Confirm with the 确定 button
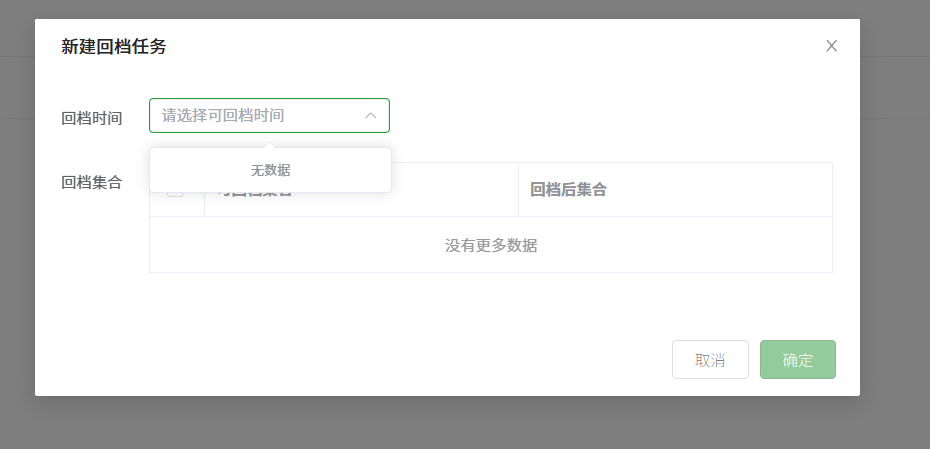The height and width of the screenshot is (449, 930). pyautogui.click(x=798, y=359)
